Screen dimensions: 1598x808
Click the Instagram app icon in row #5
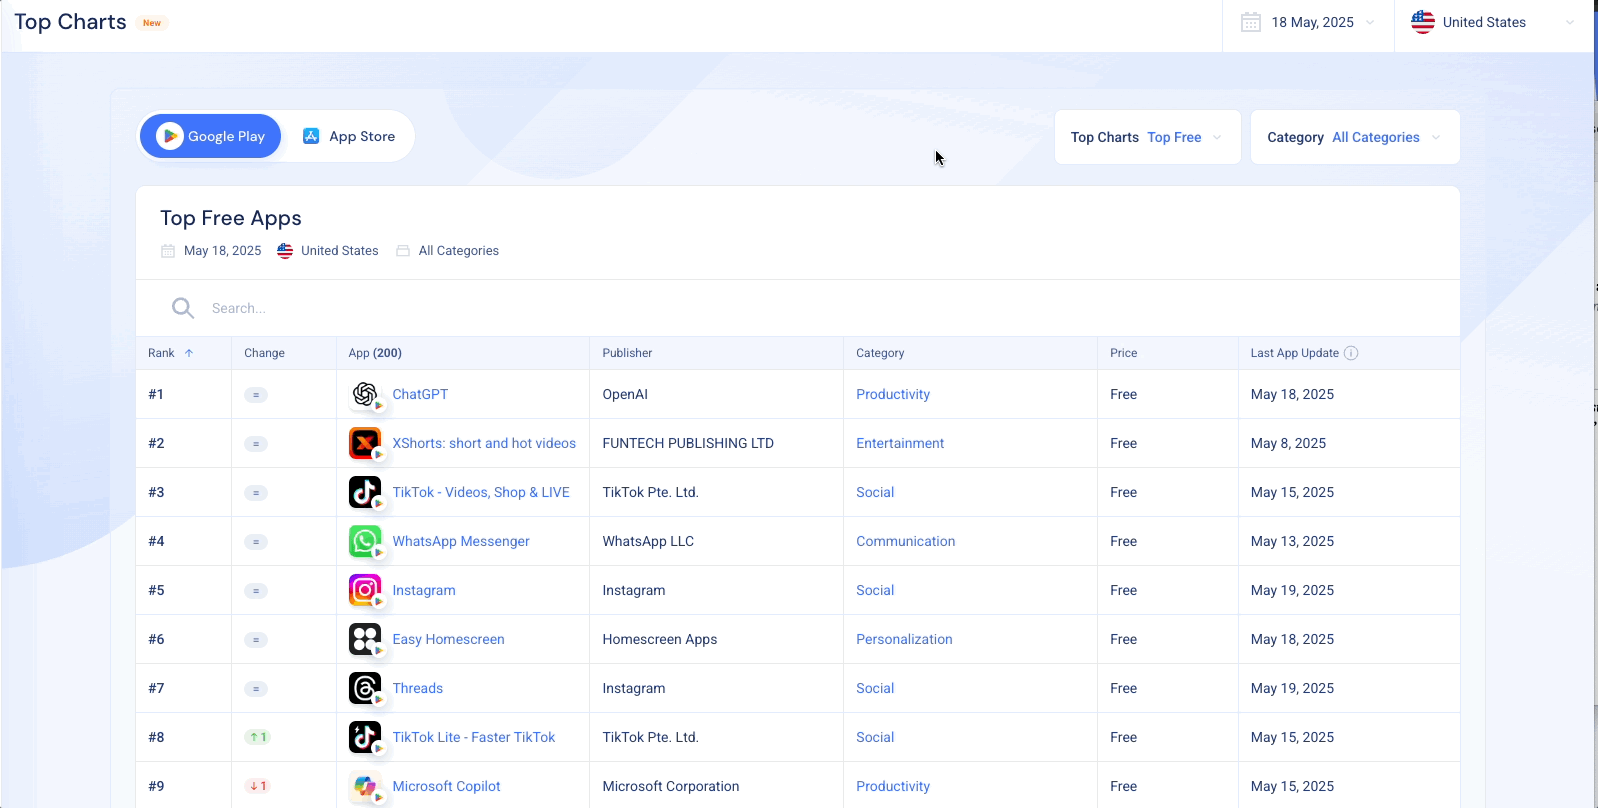click(365, 590)
